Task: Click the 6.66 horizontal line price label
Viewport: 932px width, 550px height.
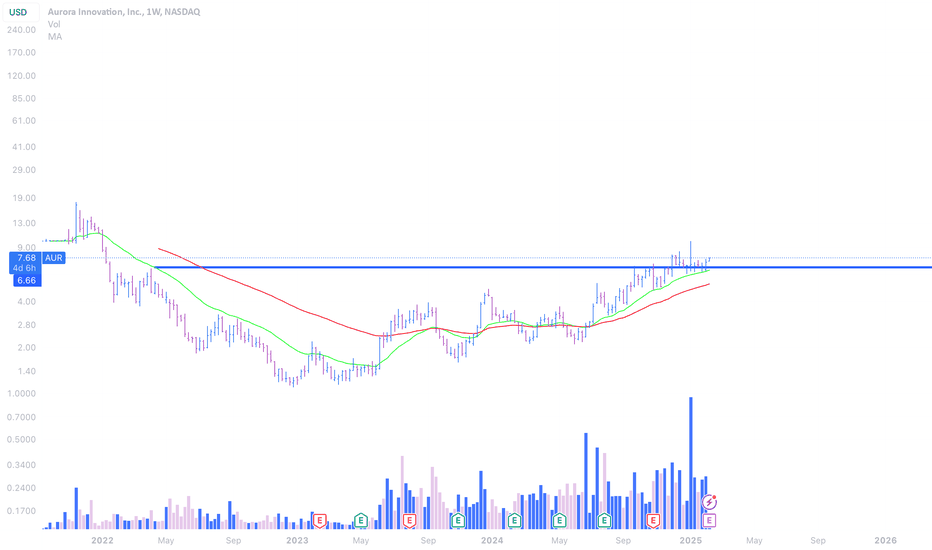Action: pos(26,281)
